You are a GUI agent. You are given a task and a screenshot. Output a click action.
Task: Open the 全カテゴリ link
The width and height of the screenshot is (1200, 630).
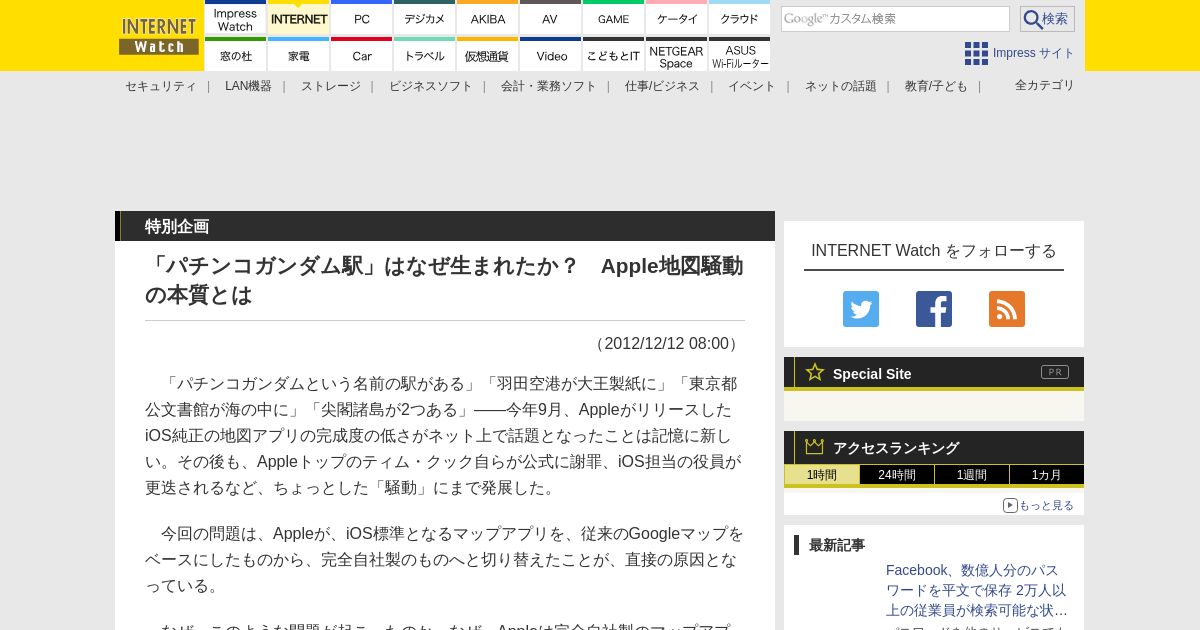[1045, 85]
